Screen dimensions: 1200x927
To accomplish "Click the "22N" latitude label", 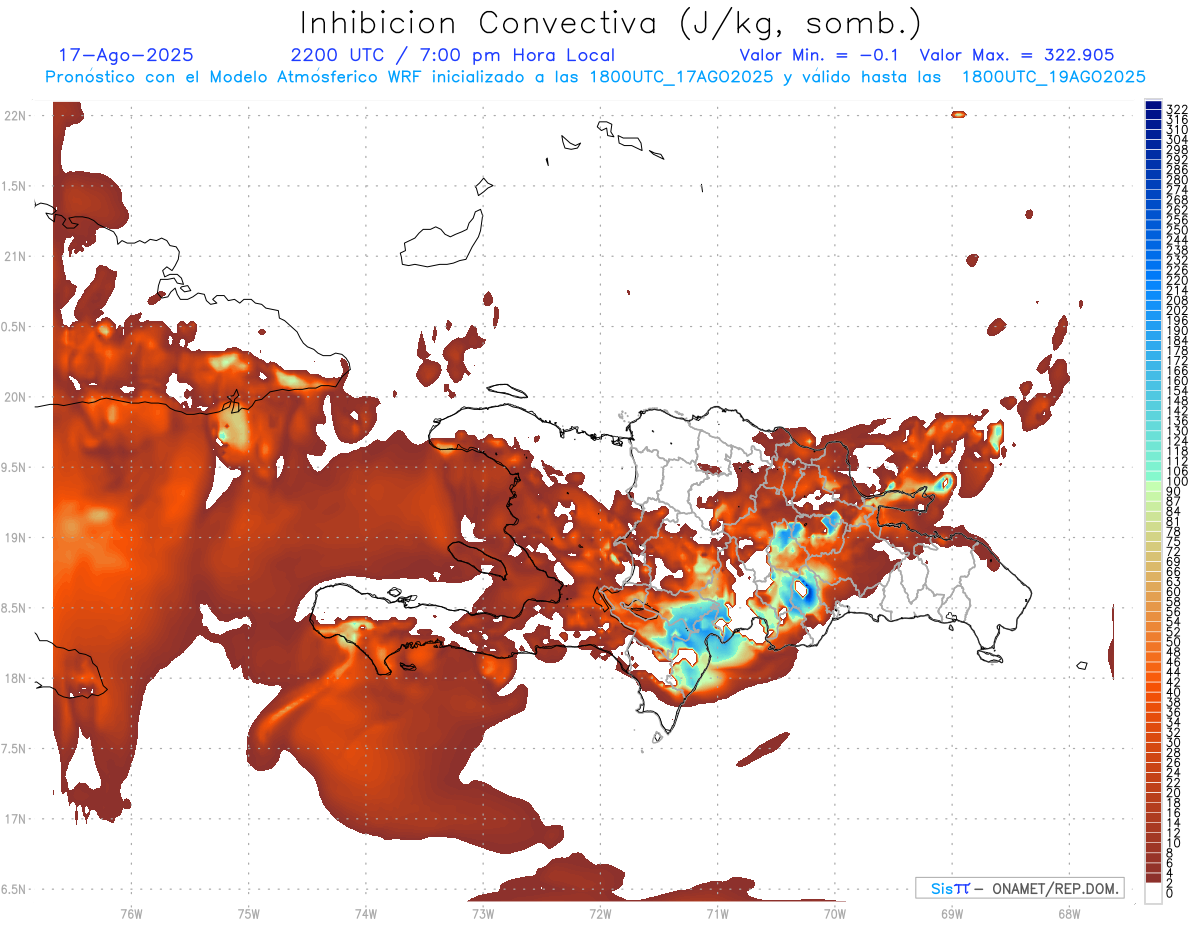I will coord(16,115).
